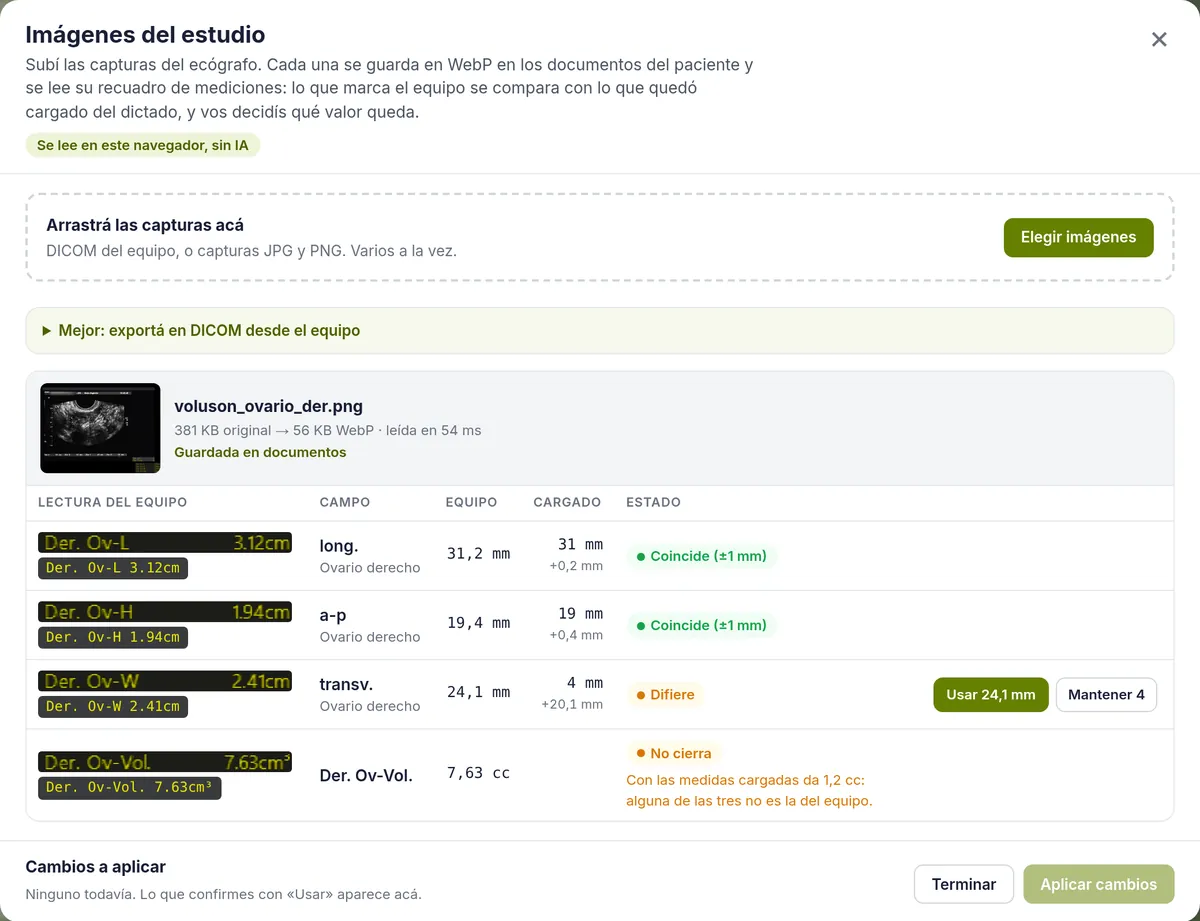Click the Coincide badge in the long. row
The image size is (1200, 921).
(701, 556)
